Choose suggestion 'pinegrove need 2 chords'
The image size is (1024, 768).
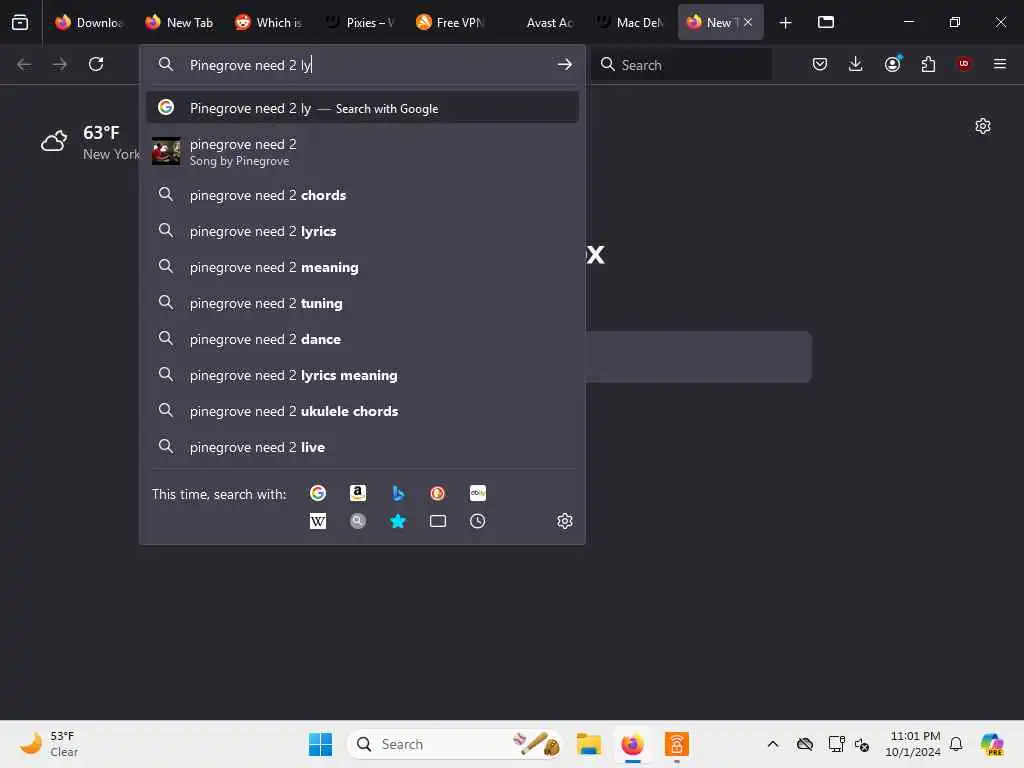pos(362,195)
